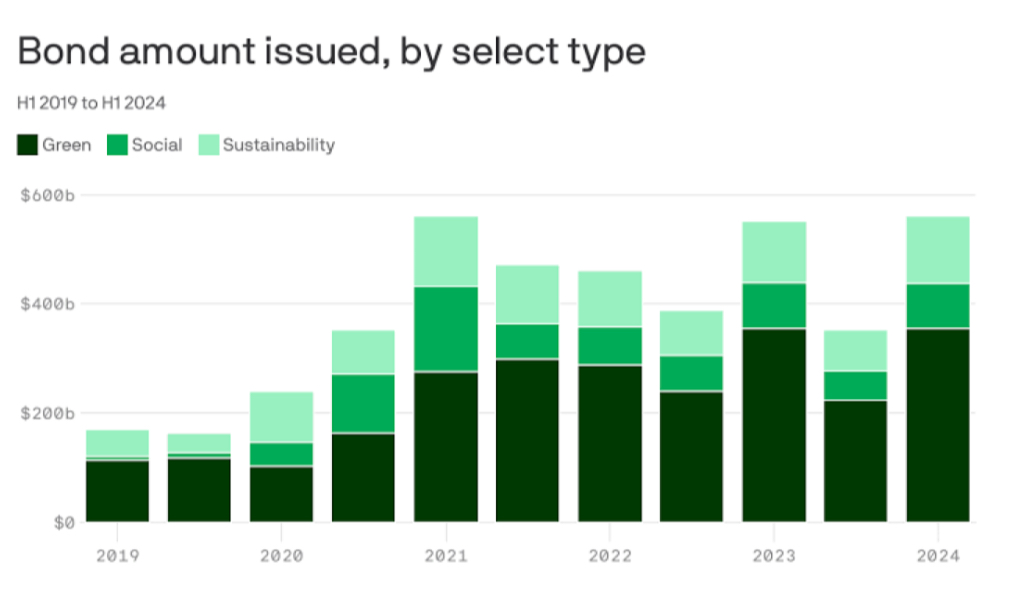Click the Sustainability segment of the H1 2024 bar
The height and width of the screenshot is (593, 1014).
coord(937,250)
